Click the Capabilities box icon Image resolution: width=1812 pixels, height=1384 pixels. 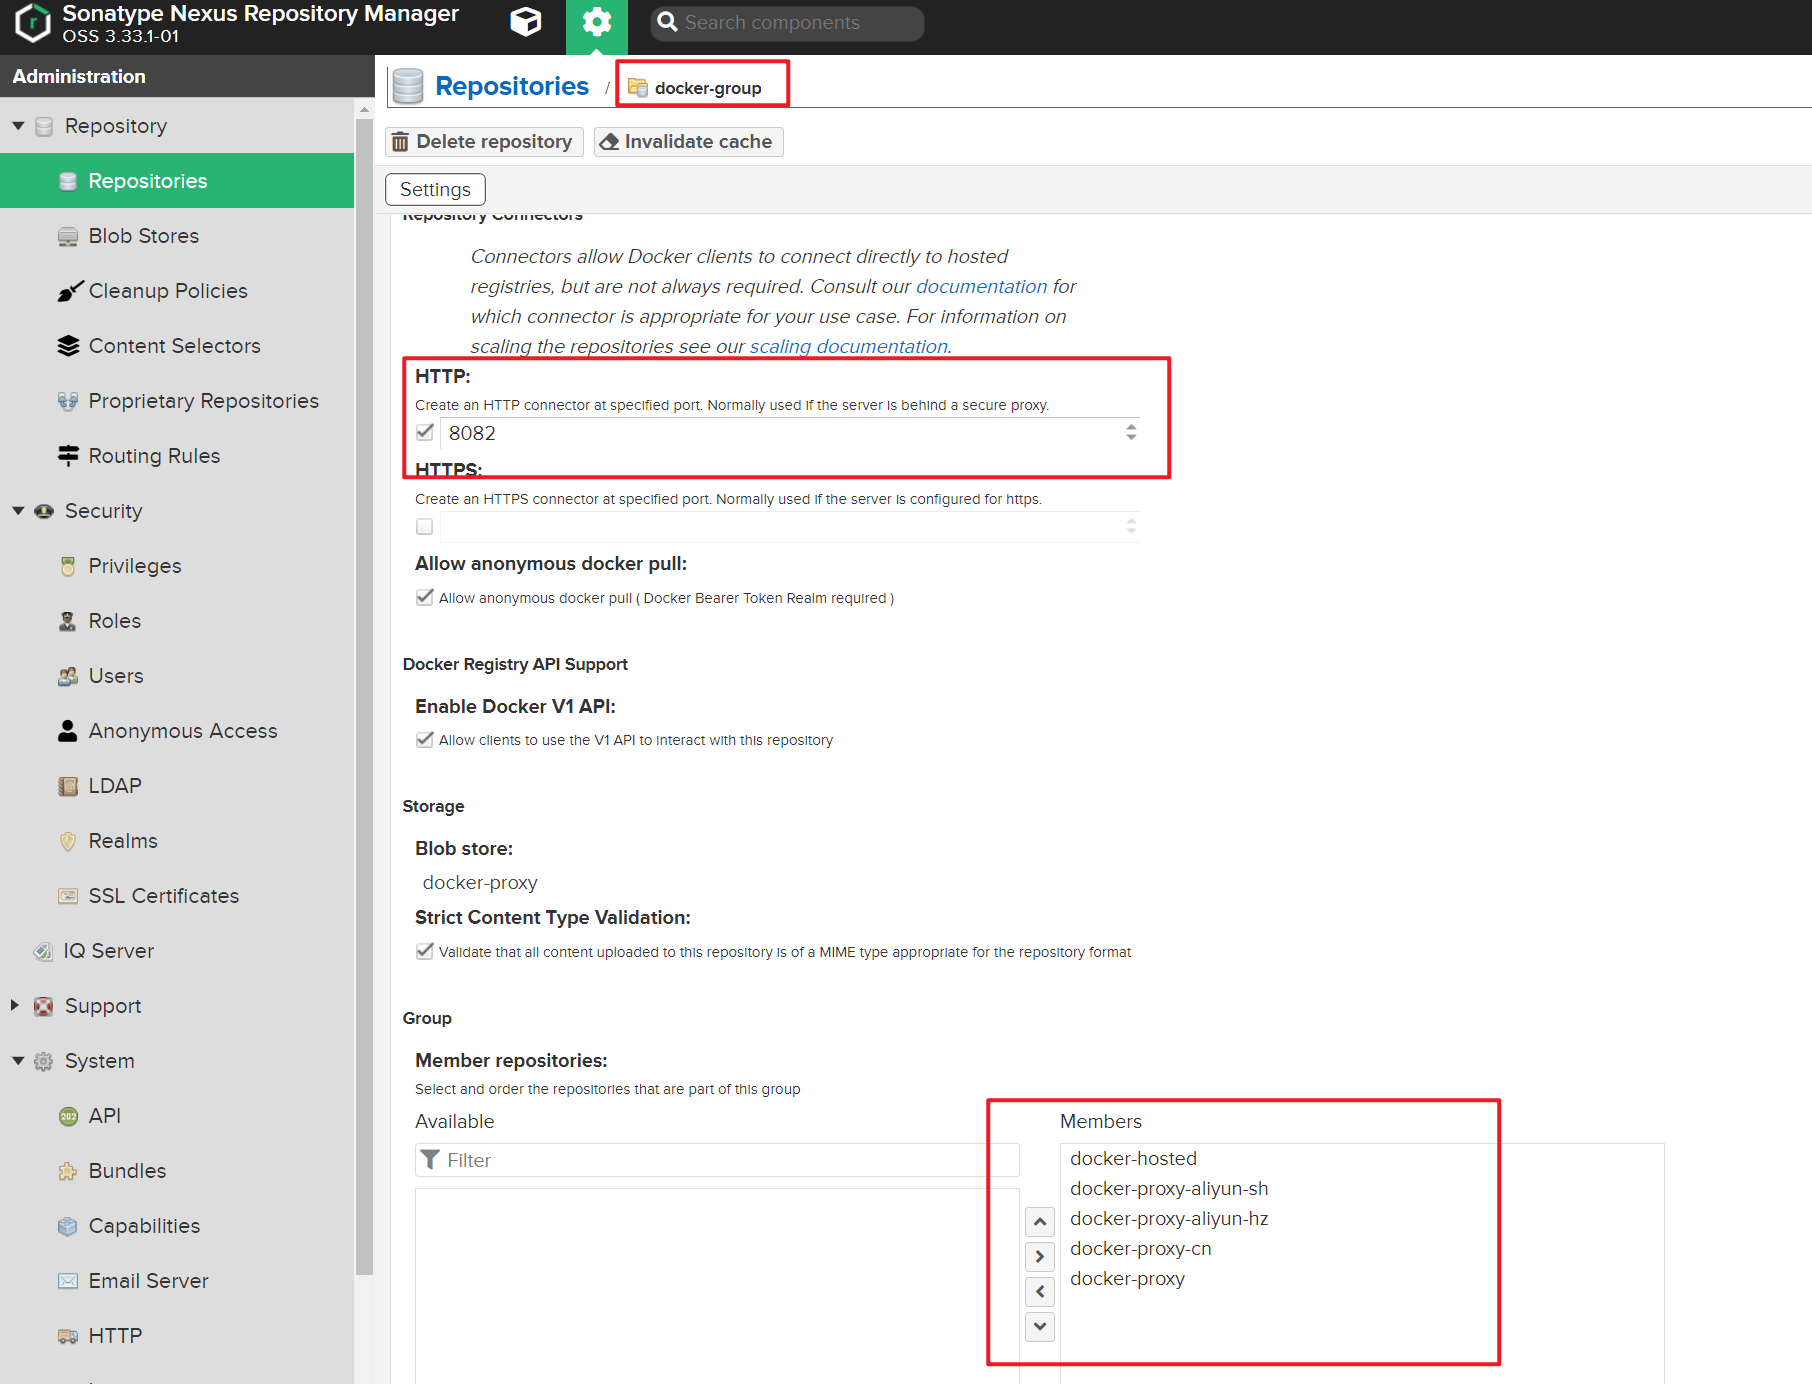[x=68, y=1226]
